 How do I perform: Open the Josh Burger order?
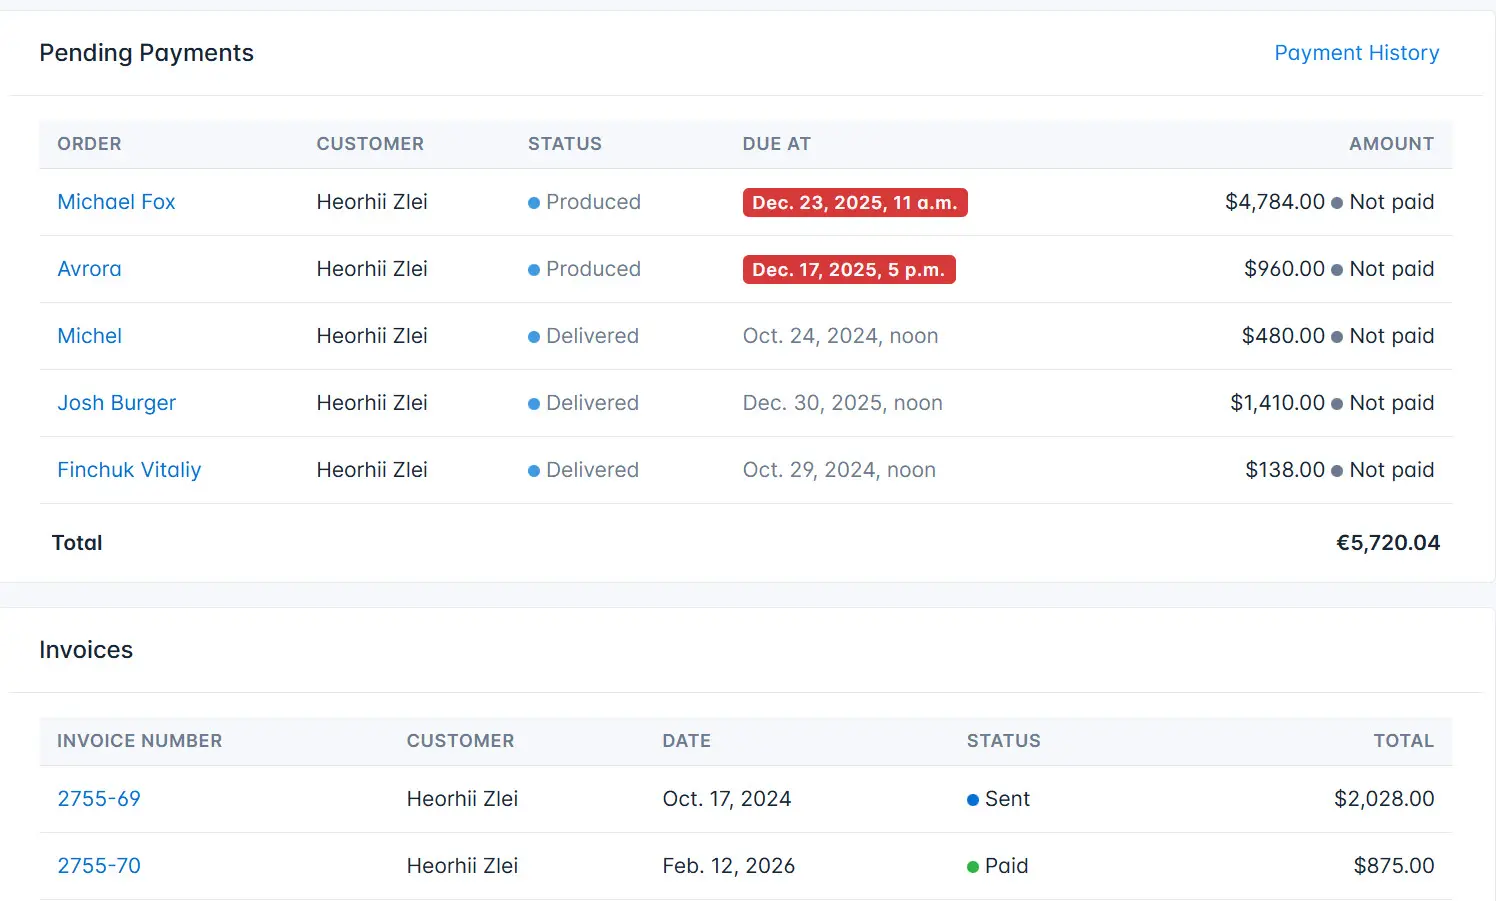pyautogui.click(x=116, y=403)
